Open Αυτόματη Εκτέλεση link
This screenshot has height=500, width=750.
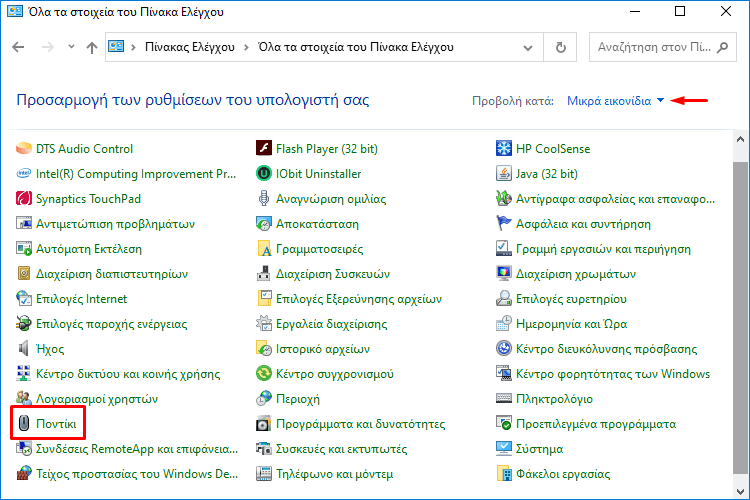pyautogui.click(x=89, y=249)
